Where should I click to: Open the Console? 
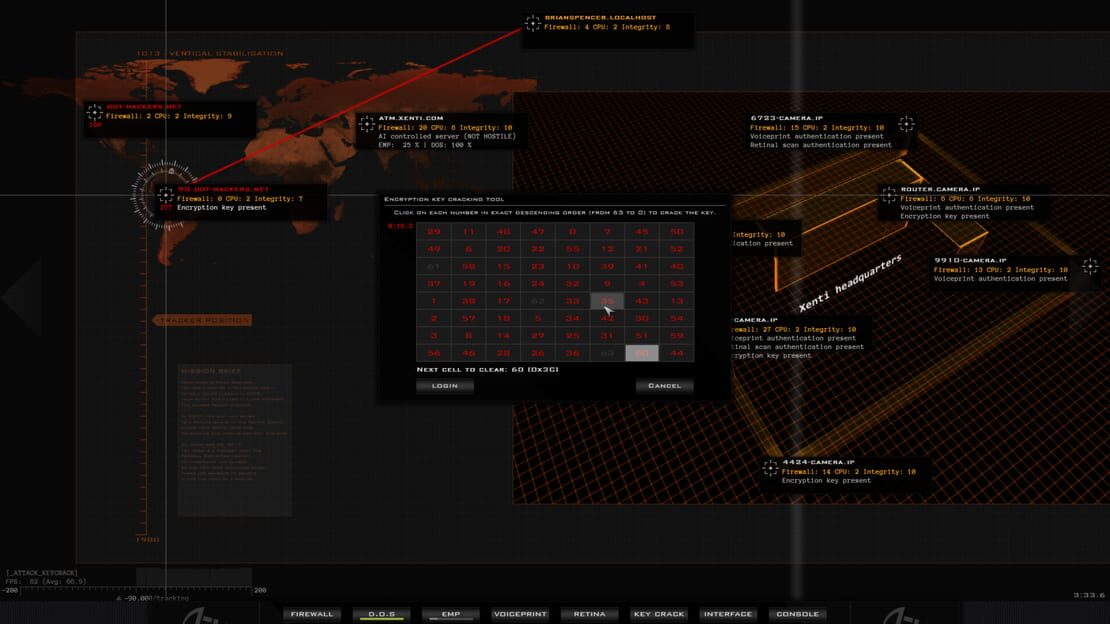(x=797, y=614)
